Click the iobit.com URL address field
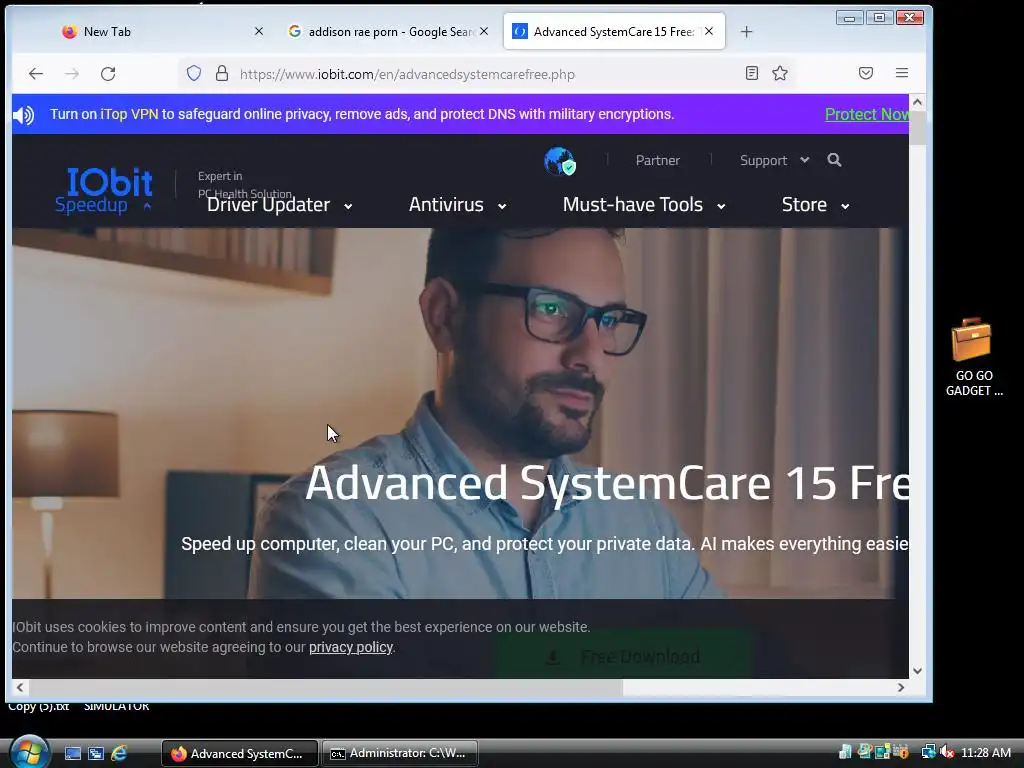 485,74
